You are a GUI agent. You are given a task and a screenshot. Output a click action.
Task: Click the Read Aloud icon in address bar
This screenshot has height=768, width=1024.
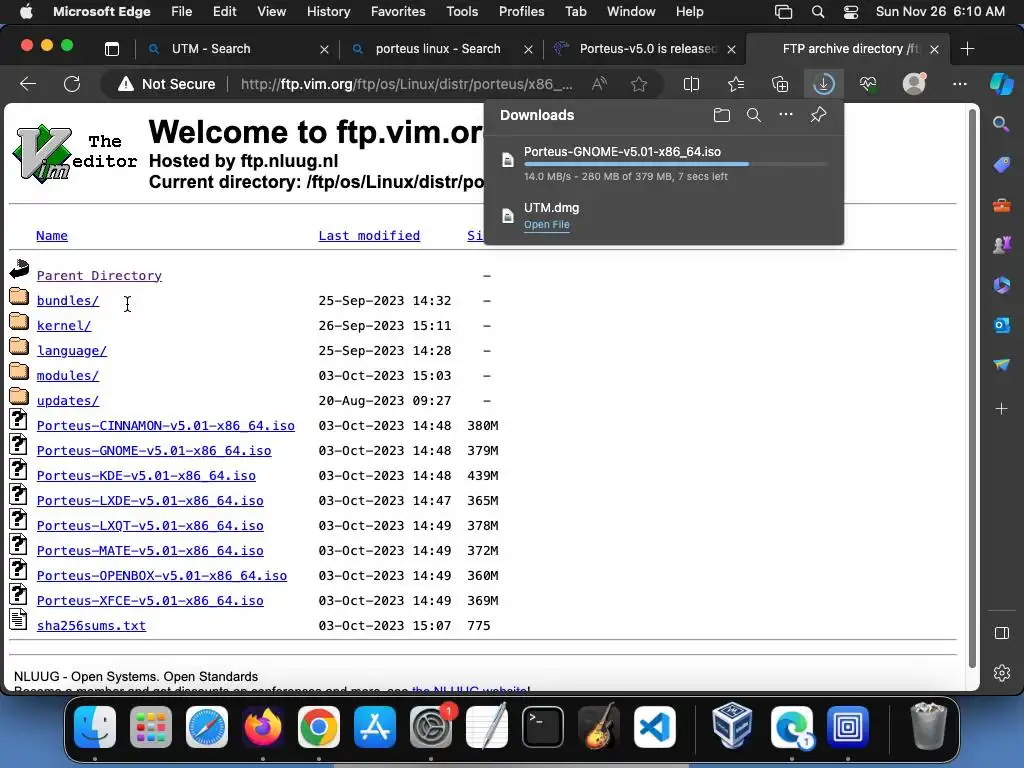pos(599,84)
